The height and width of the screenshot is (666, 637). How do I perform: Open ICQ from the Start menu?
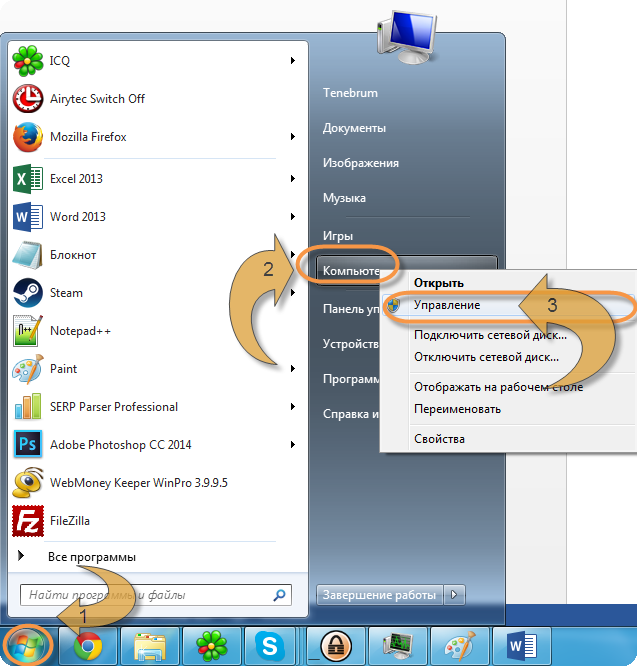(153, 61)
